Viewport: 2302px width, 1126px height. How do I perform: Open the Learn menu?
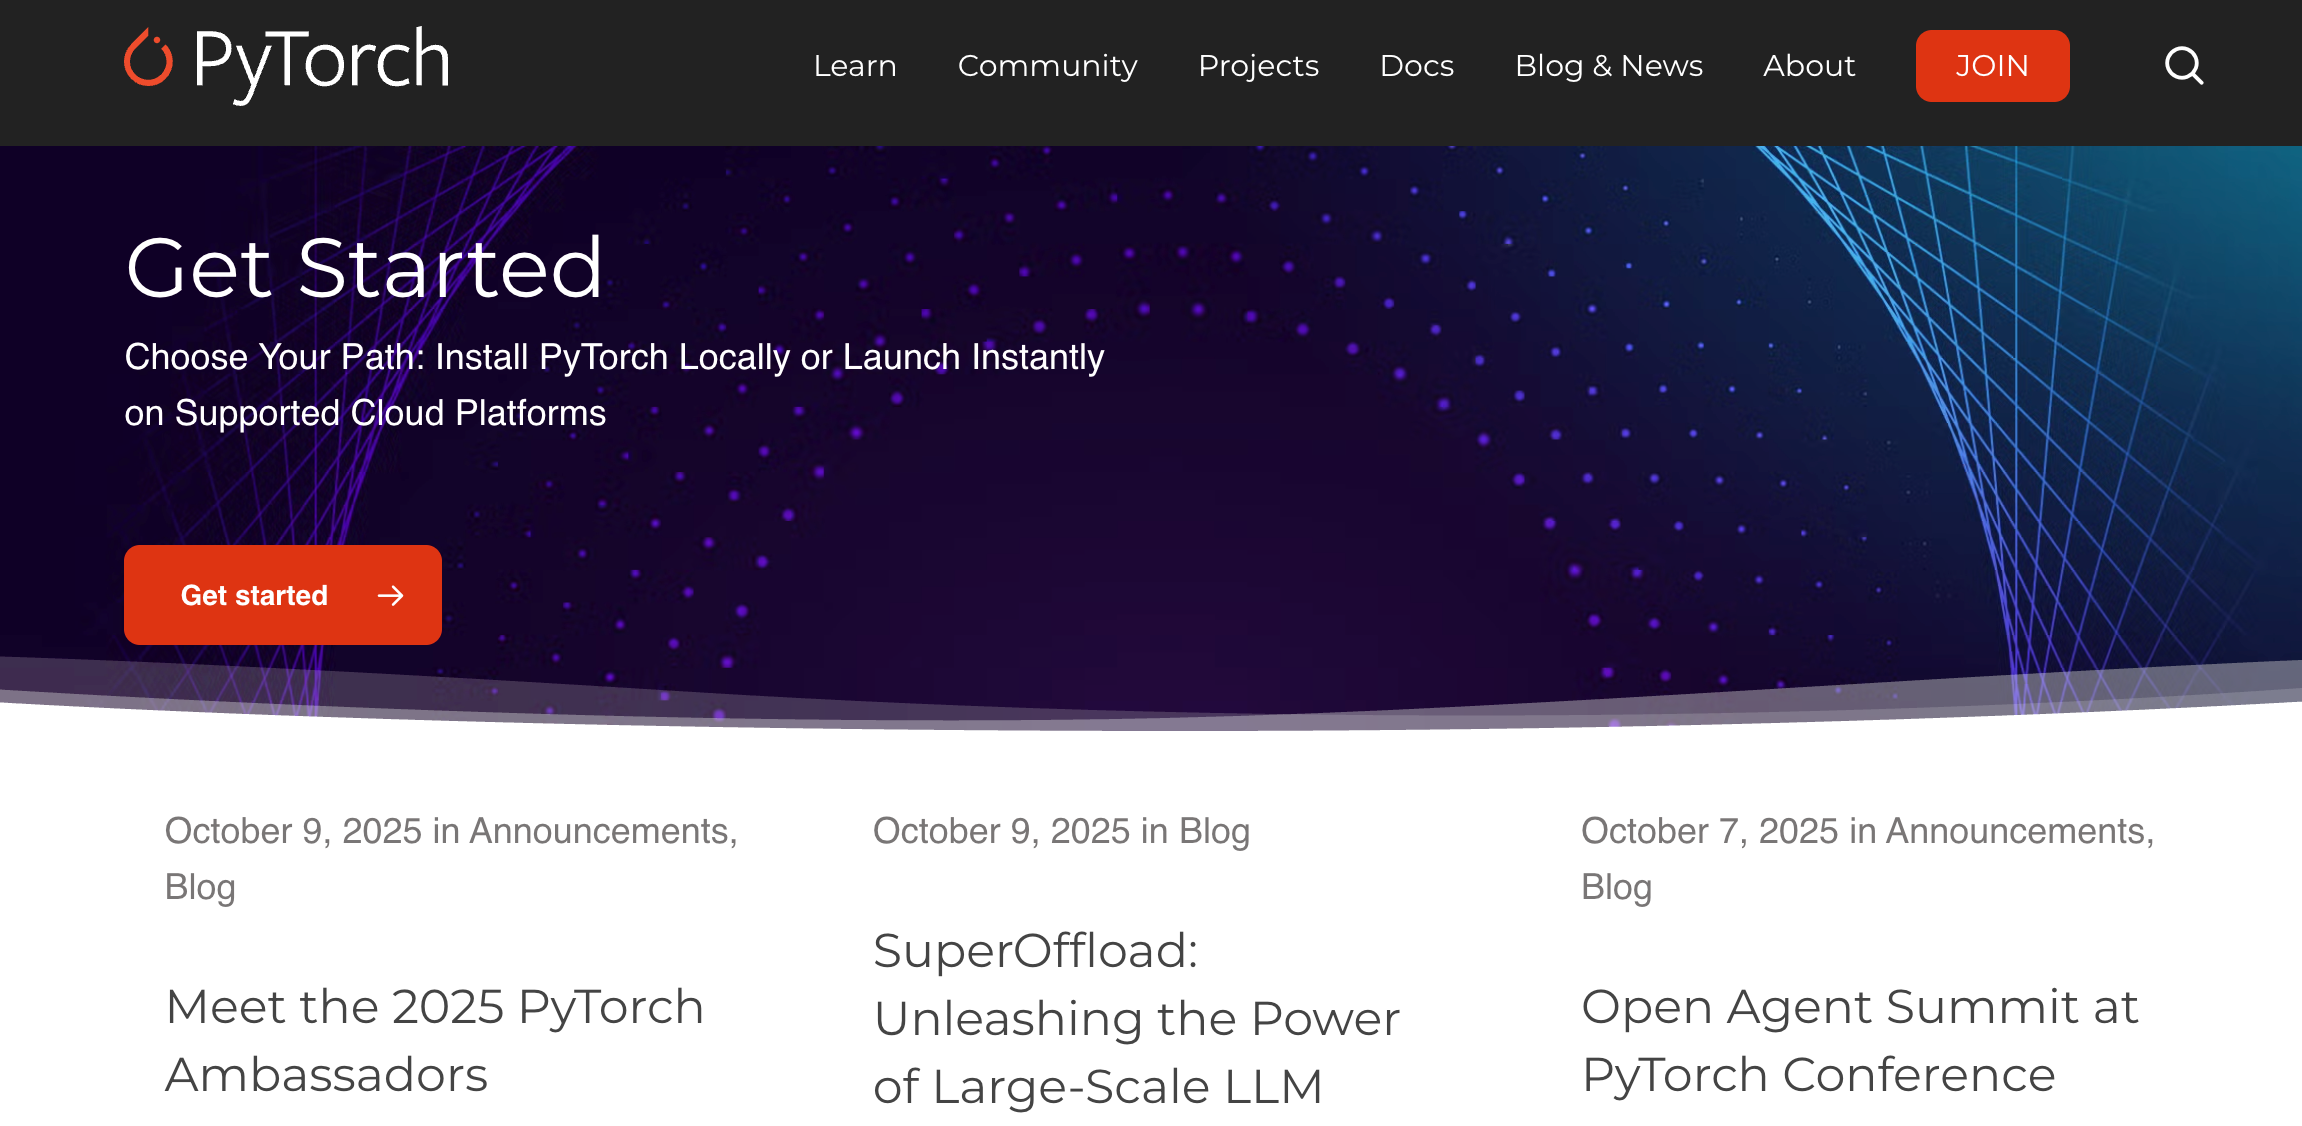(x=854, y=66)
